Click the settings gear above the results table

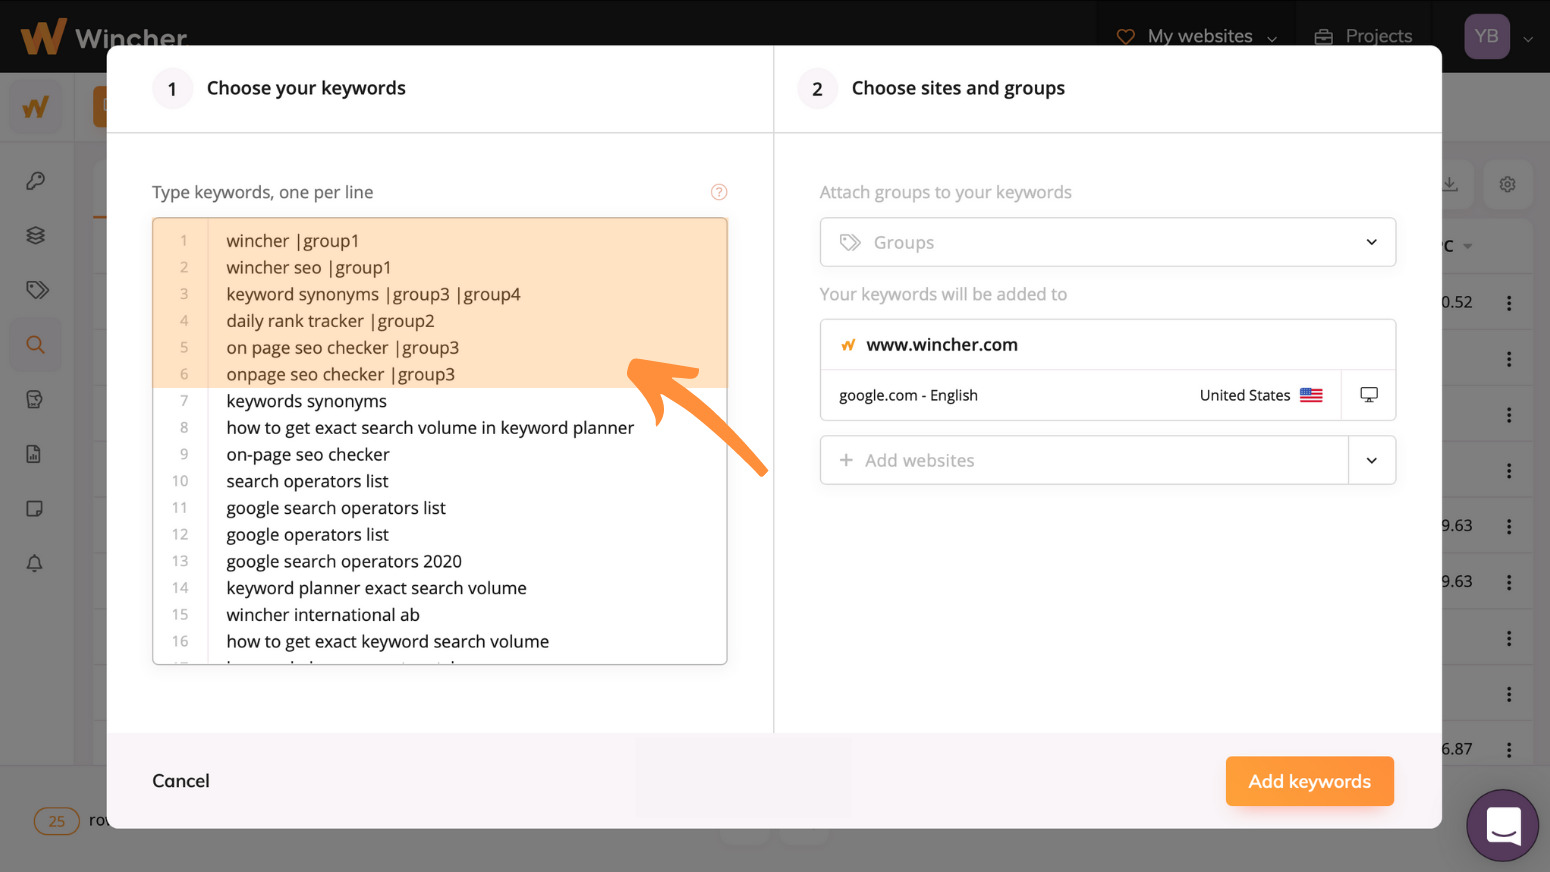(x=1508, y=184)
